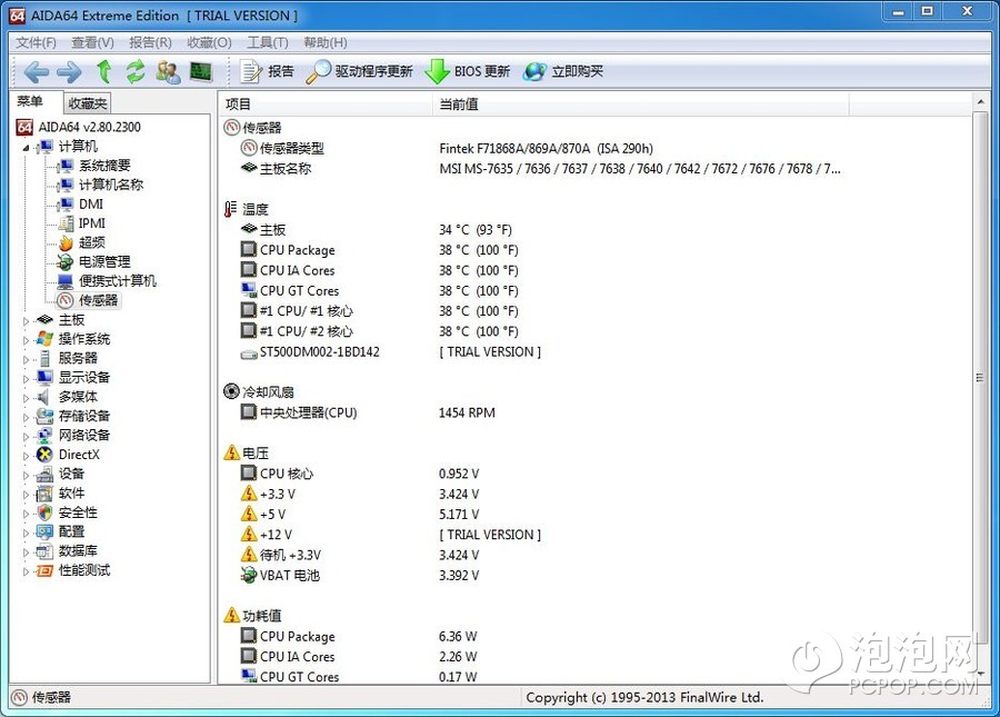Select the CPU 核心 voltage row

coord(360,473)
